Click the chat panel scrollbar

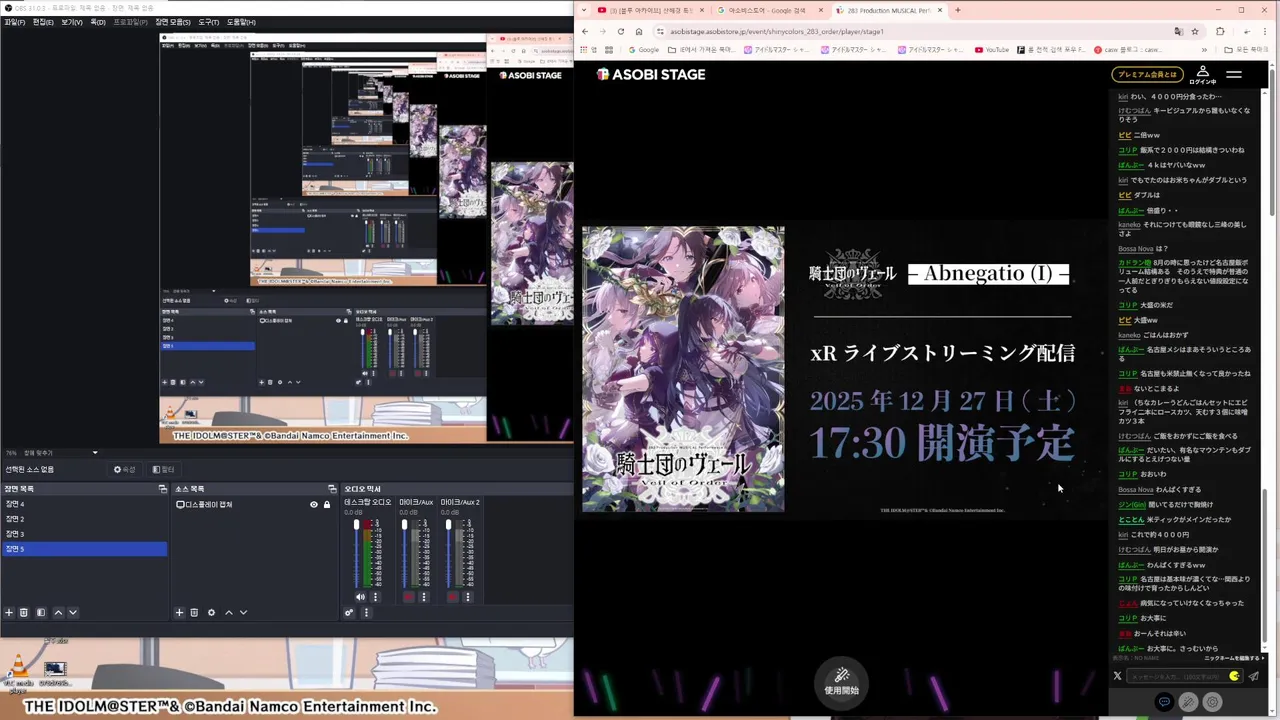tap(1264, 568)
